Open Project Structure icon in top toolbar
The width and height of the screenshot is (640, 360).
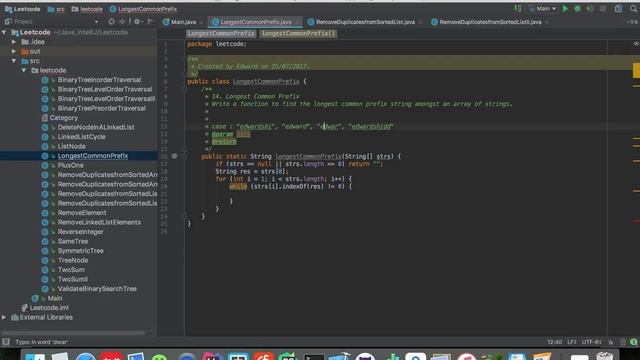coord(619,9)
